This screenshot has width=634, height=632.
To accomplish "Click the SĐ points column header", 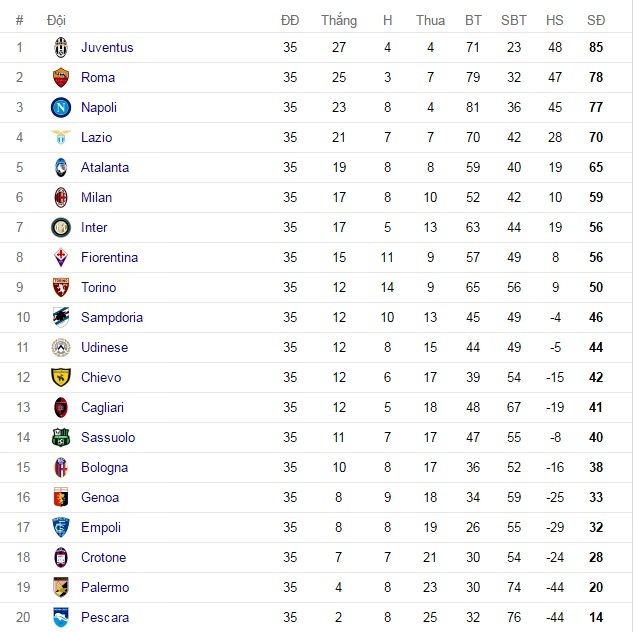I will click(596, 20).
